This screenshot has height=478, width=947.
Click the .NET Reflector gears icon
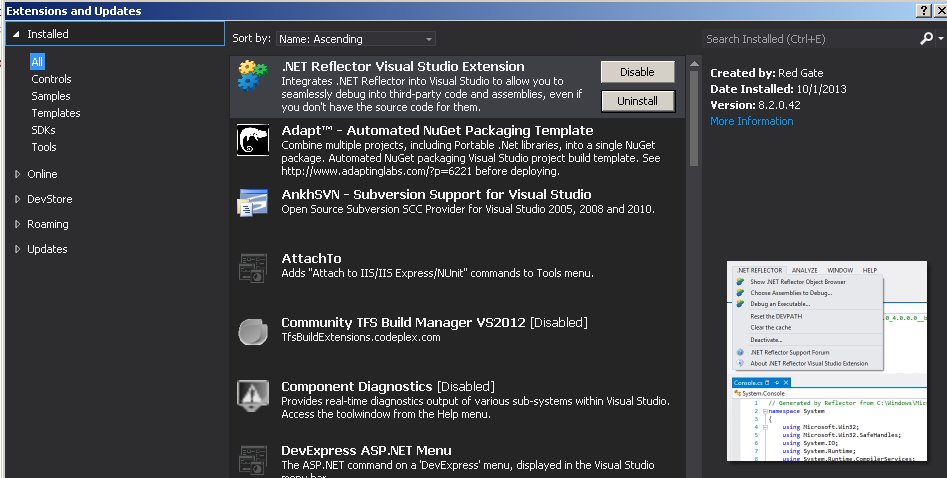(x=252, y=75)
